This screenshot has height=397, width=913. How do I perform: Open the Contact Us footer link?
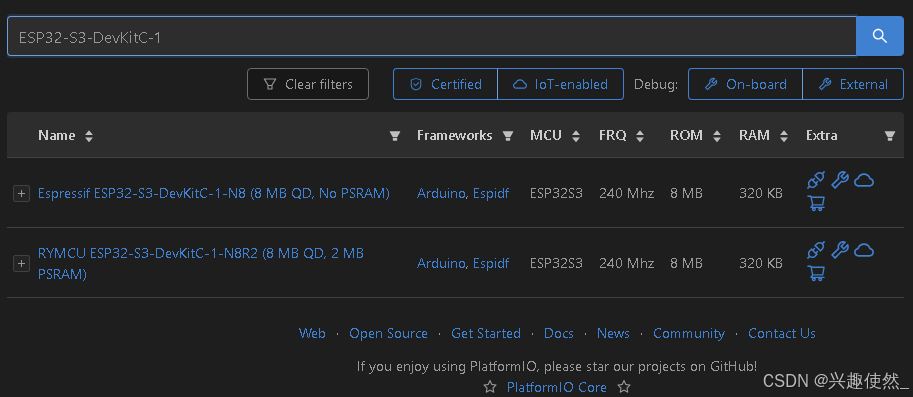(781, 334)
